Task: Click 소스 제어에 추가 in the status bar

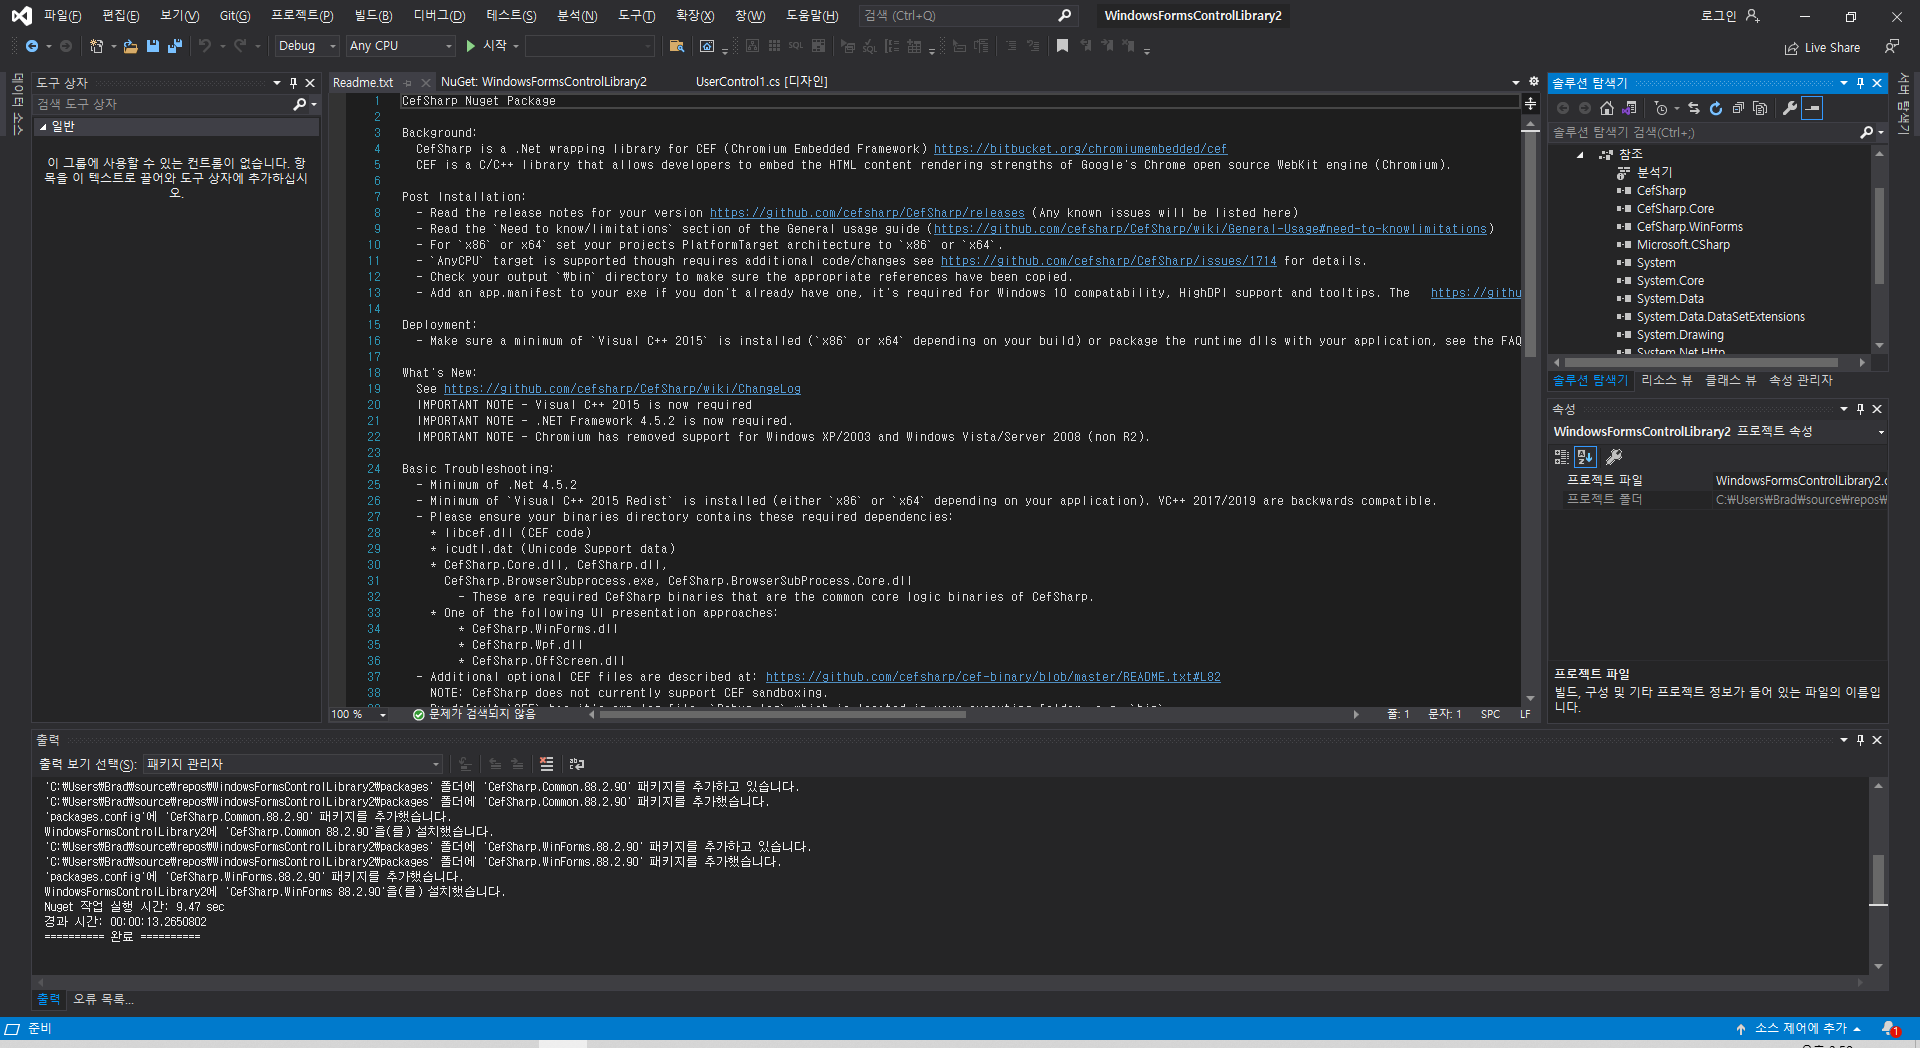Action: [1800, 1028]
